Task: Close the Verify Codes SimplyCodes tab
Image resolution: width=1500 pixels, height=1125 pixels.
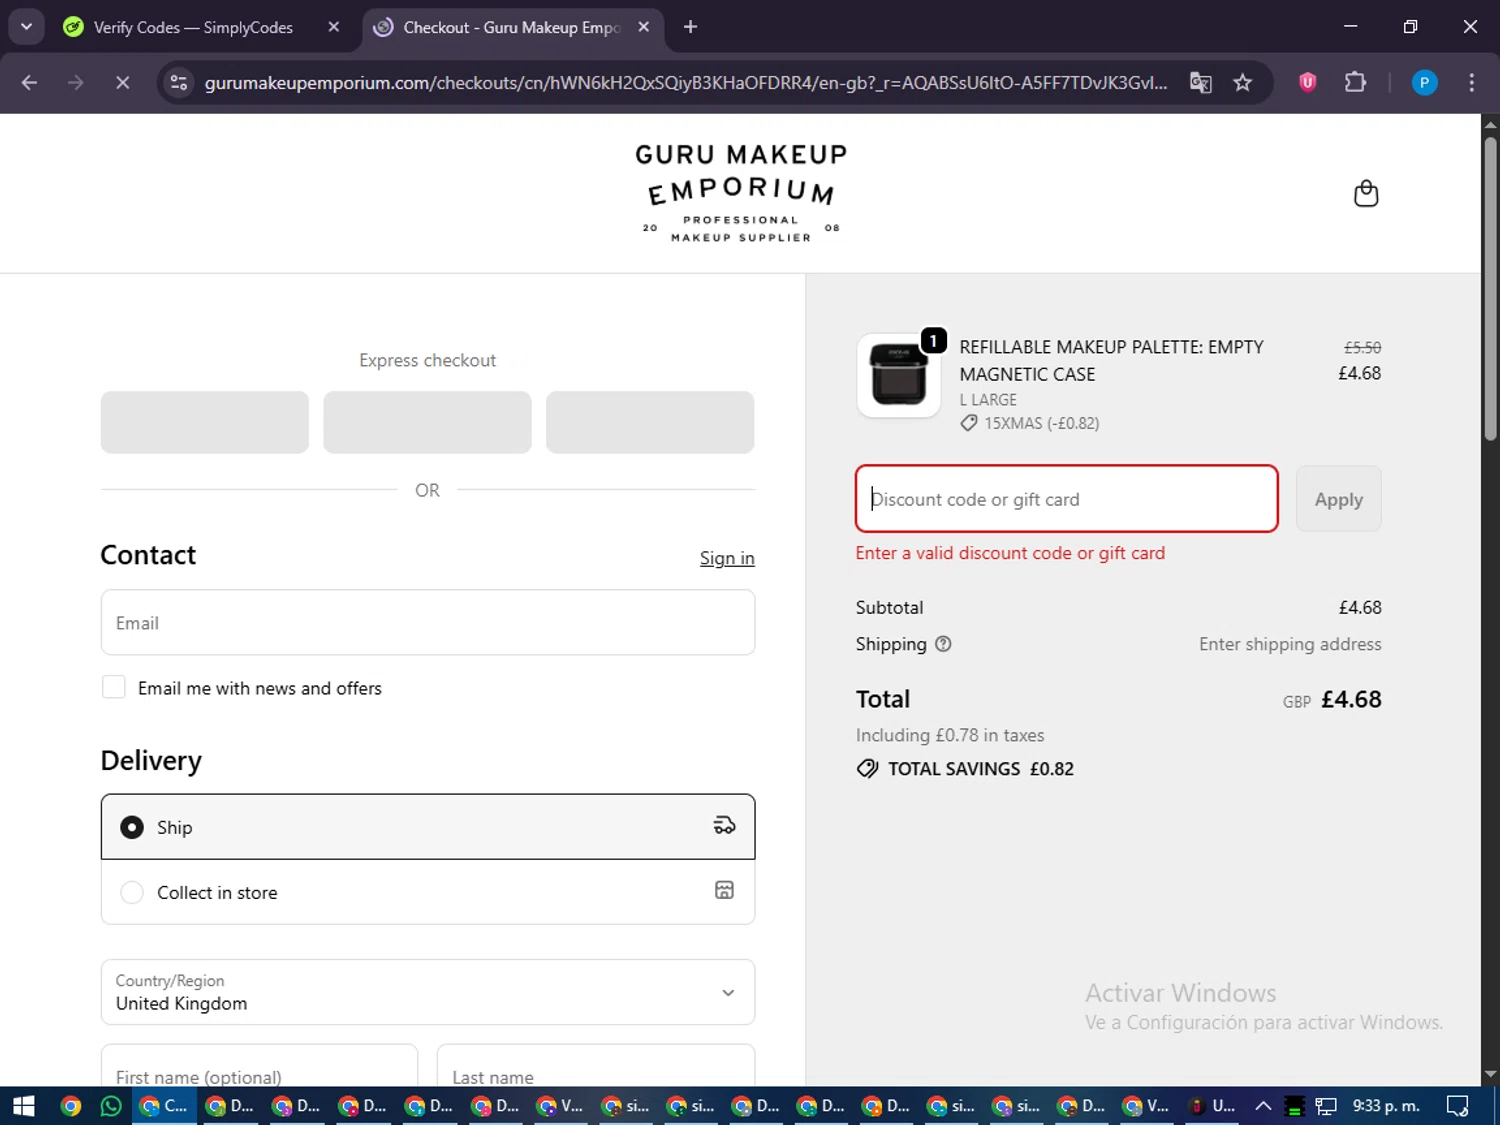Action: point(334,27)
